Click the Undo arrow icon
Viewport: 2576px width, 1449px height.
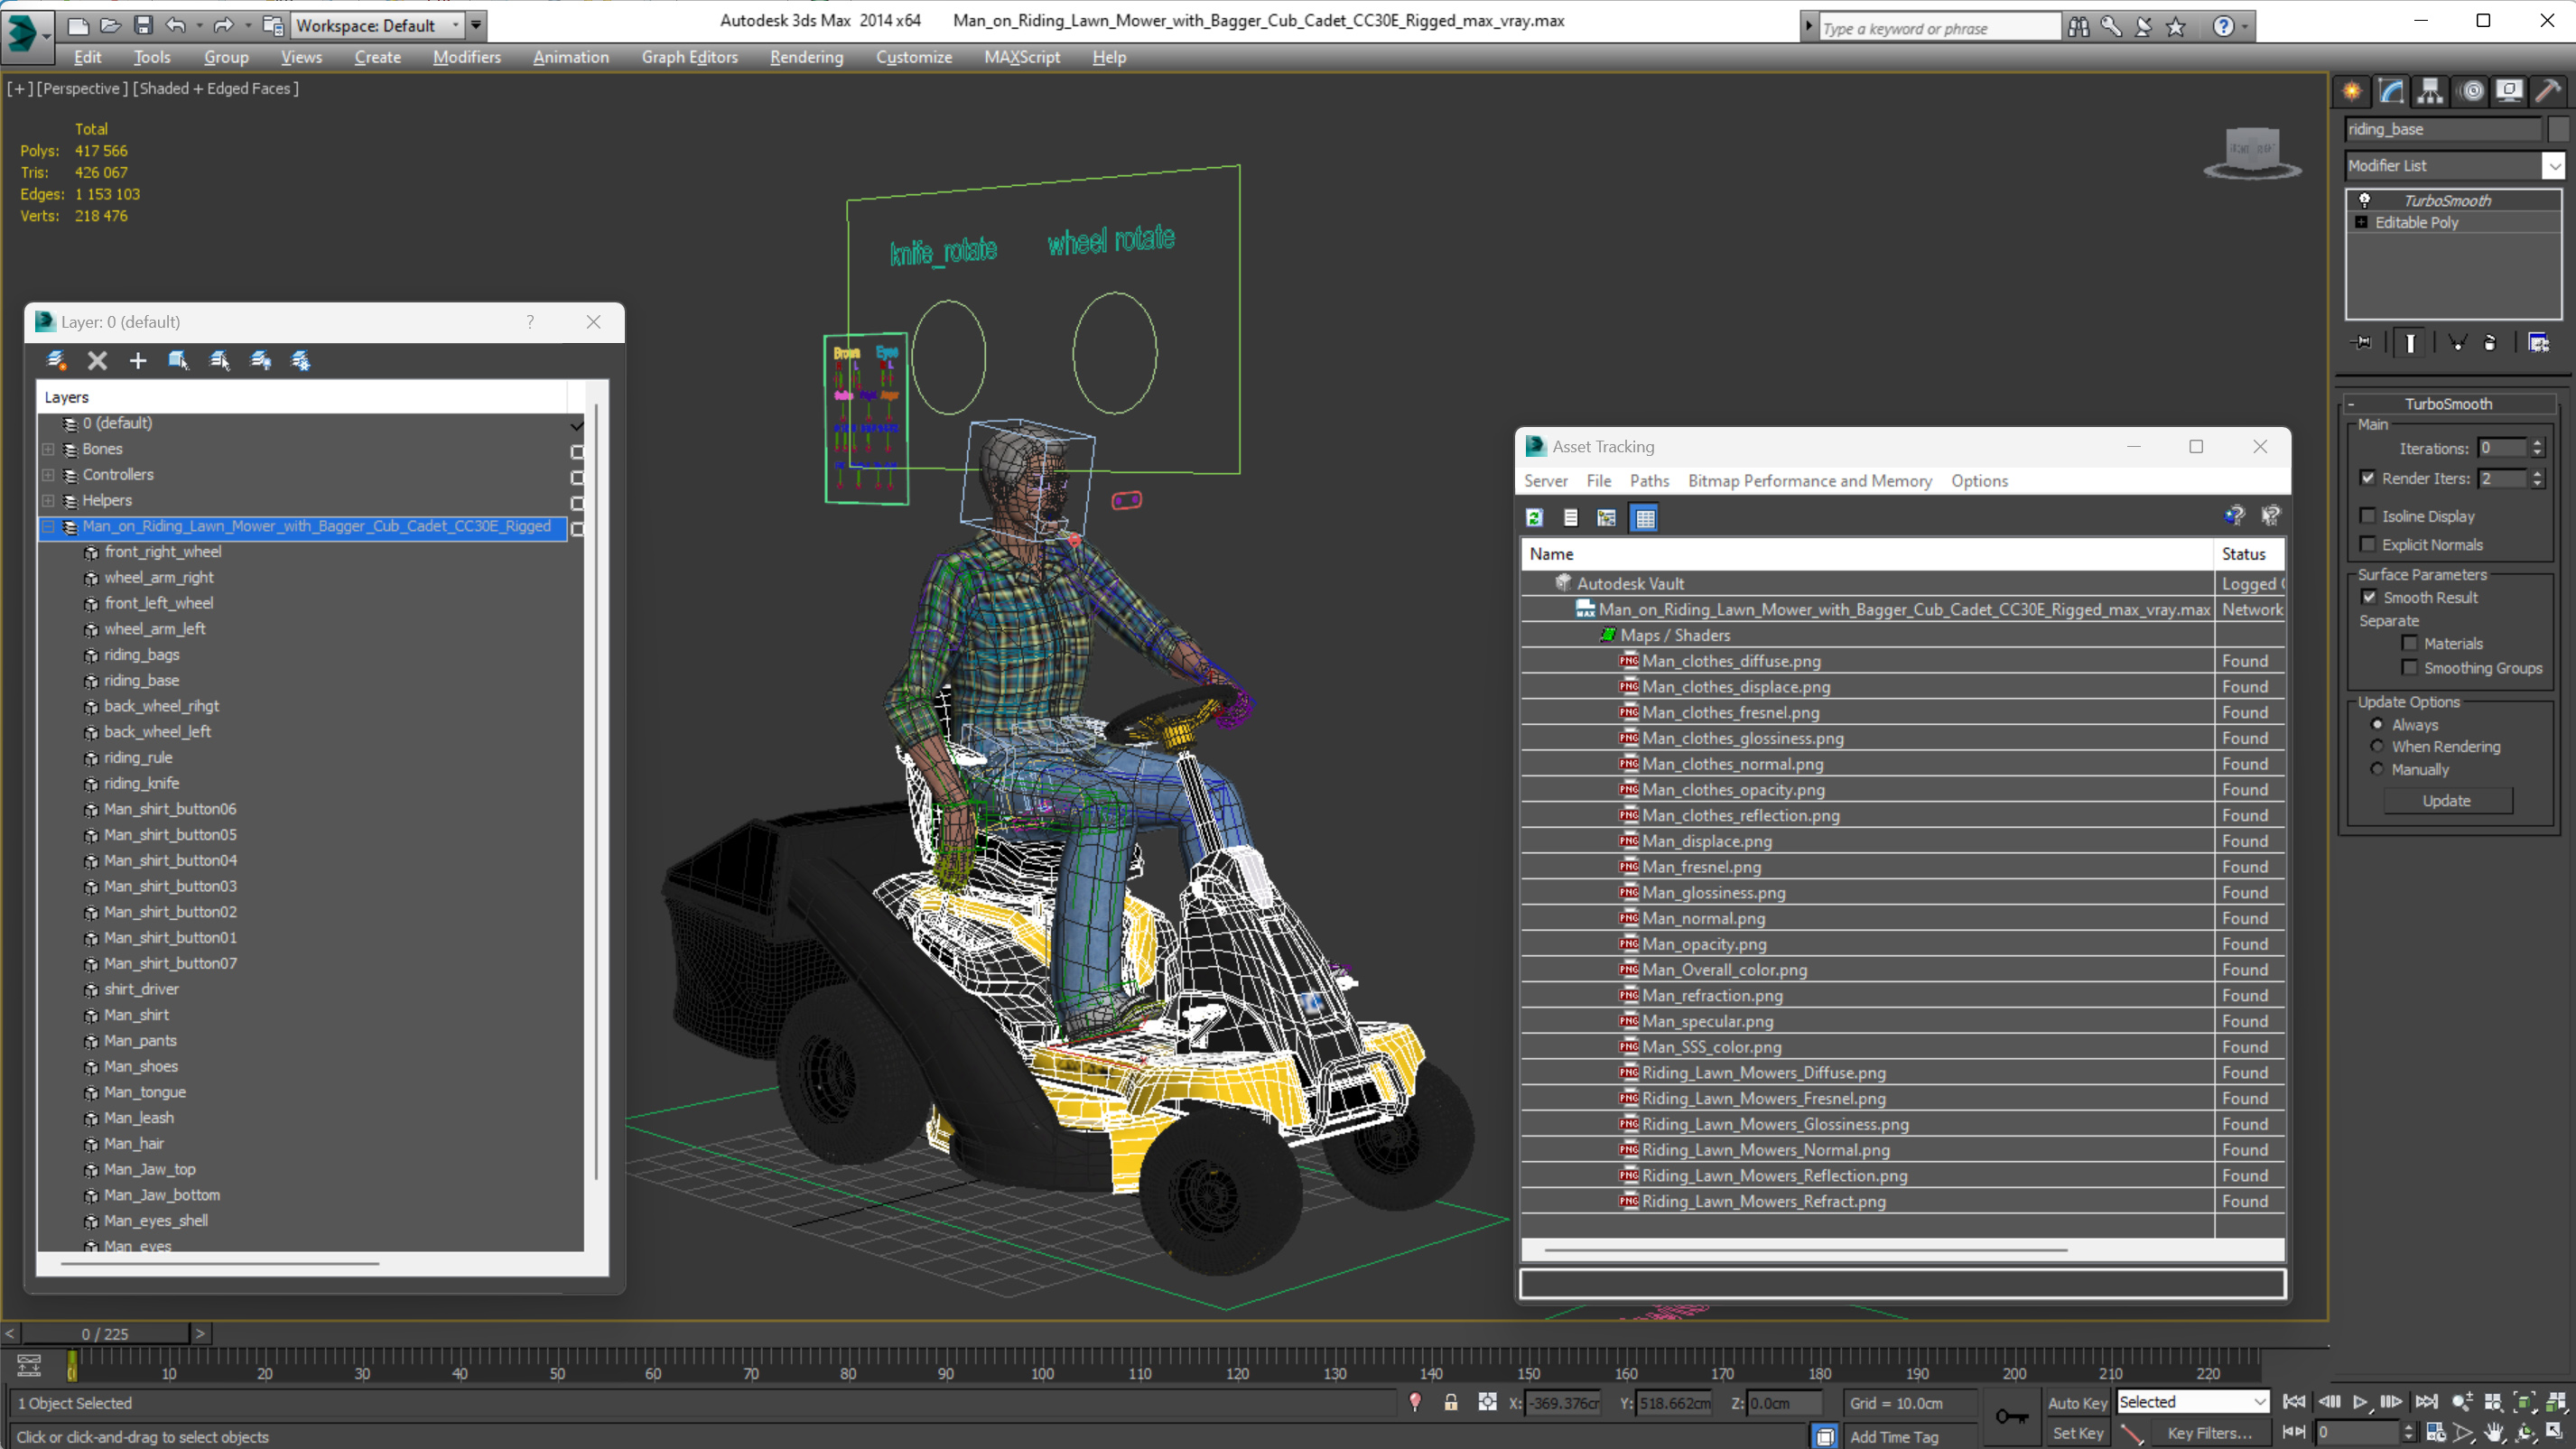pyautogui.click(x=175, y=25)
